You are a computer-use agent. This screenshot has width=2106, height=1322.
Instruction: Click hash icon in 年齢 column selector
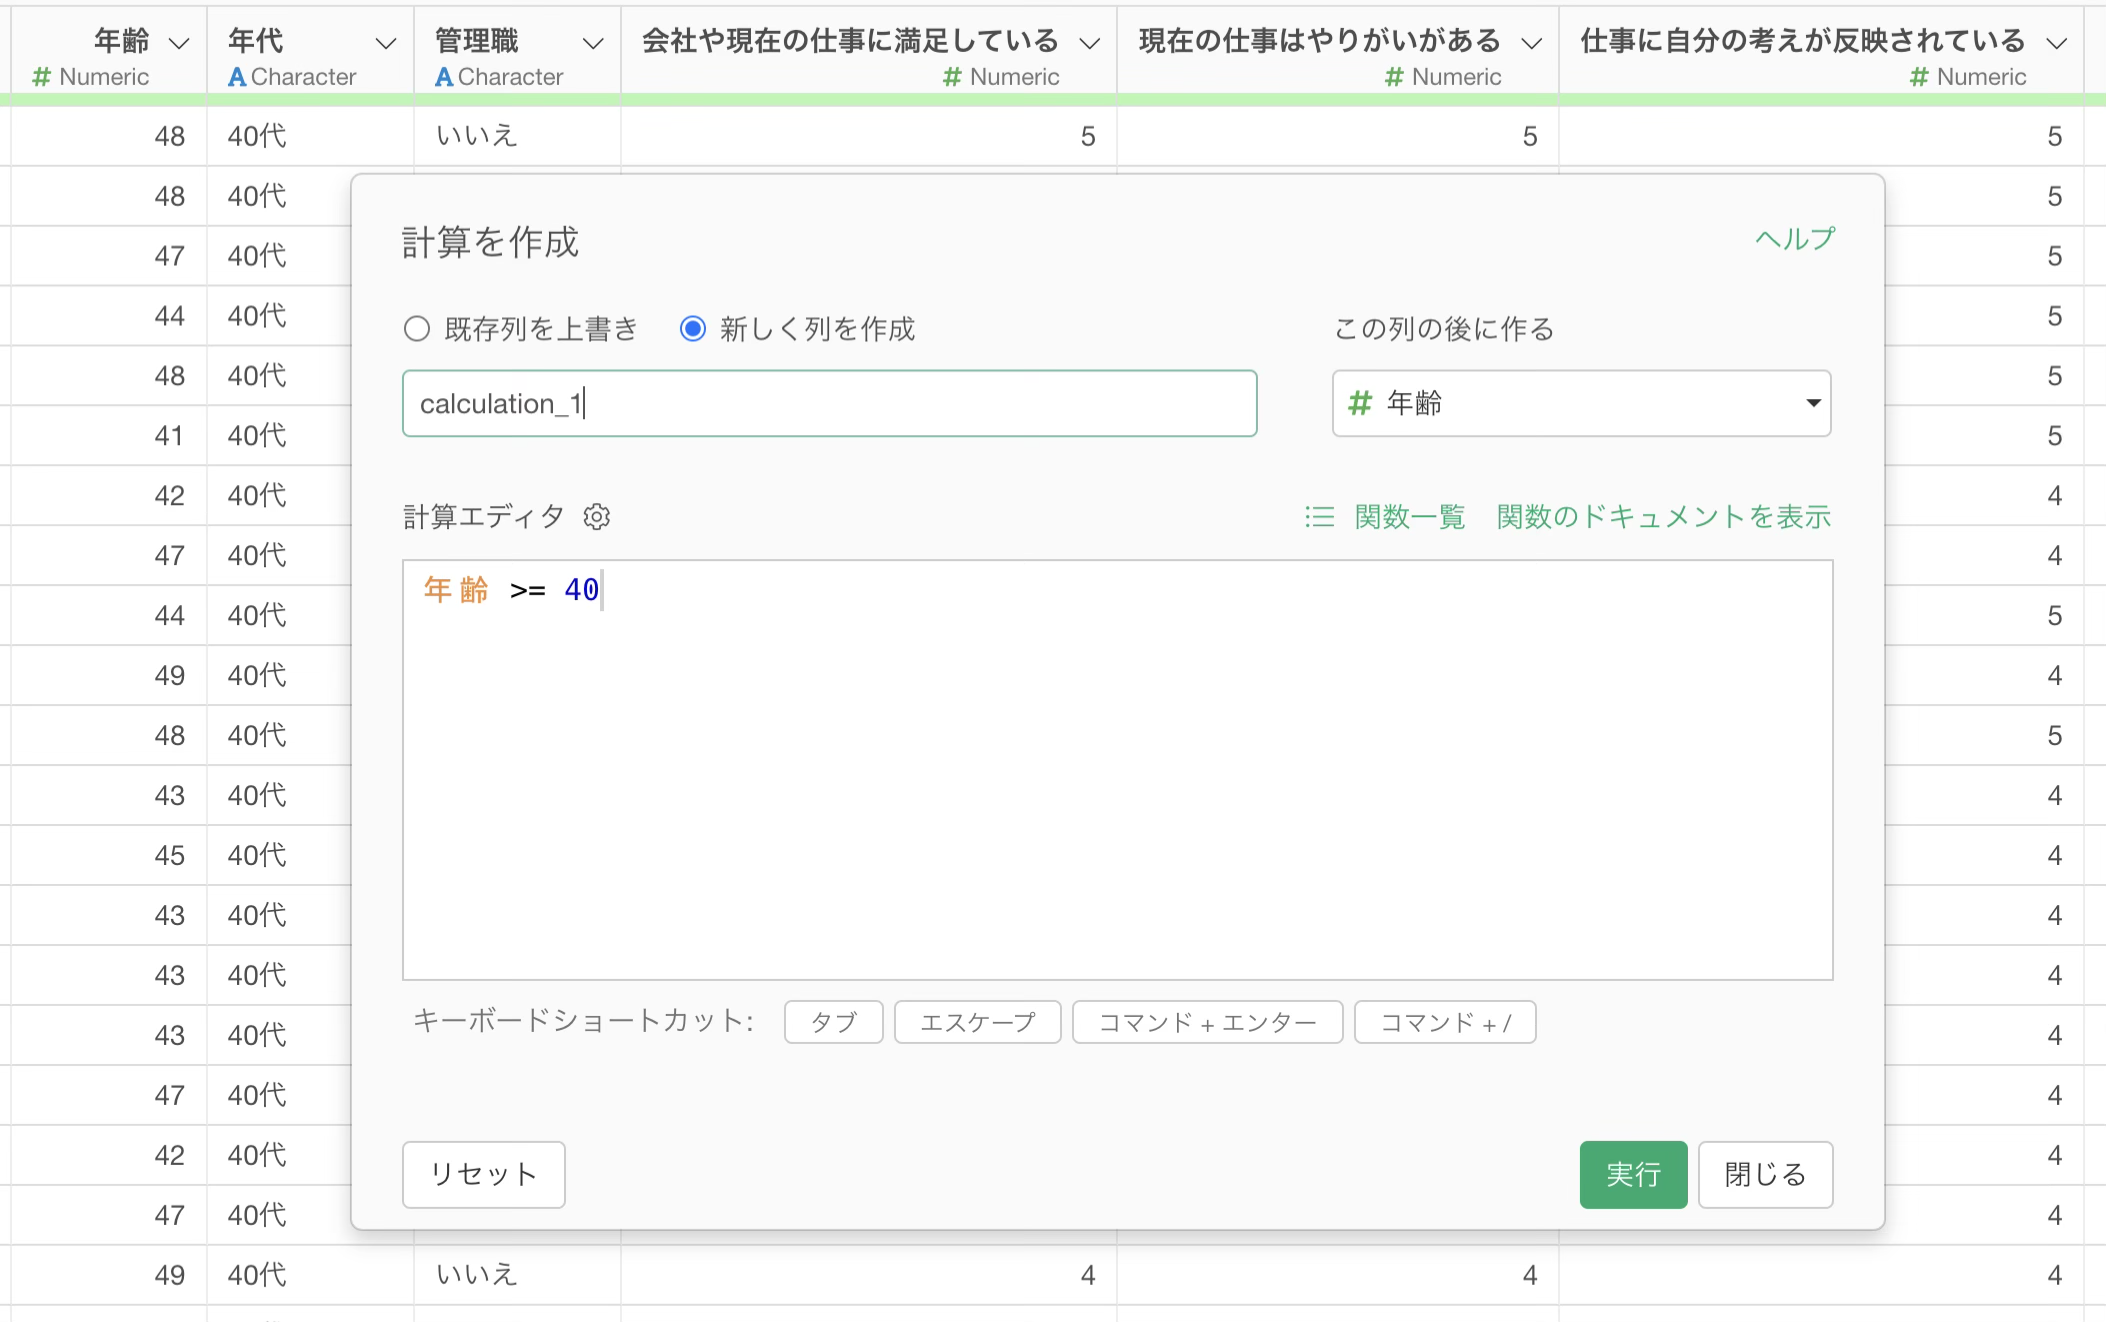1359,403
